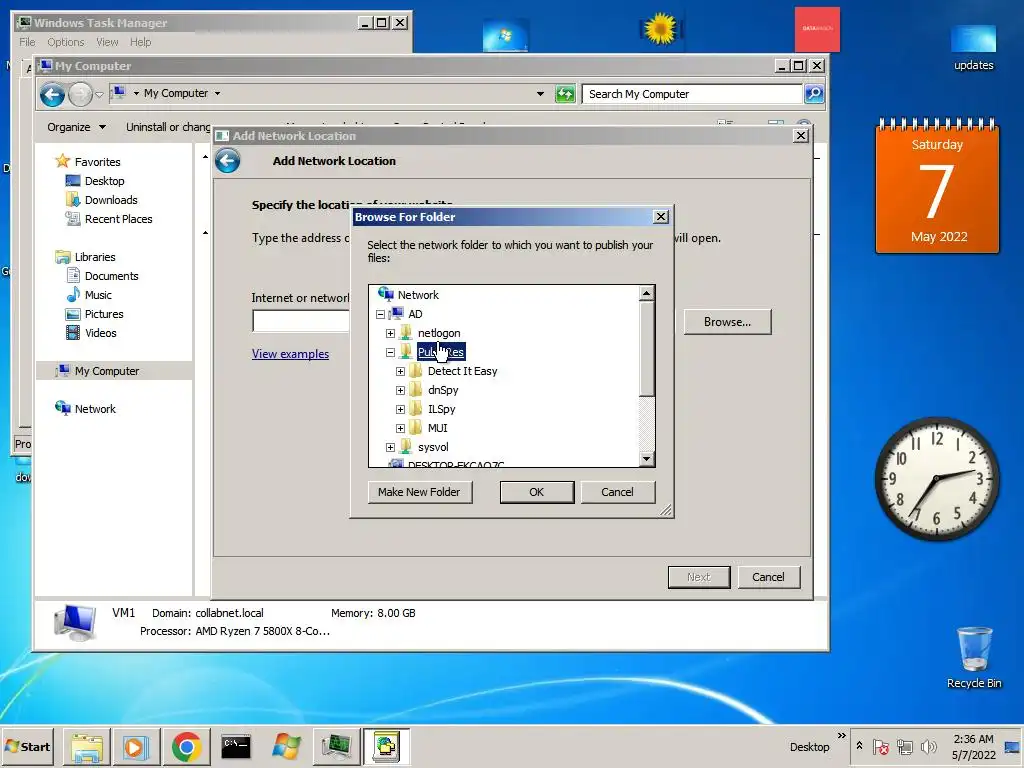Select the sysvol folder
Viewport: 1024px width, 768px height.
click(433, 447)
